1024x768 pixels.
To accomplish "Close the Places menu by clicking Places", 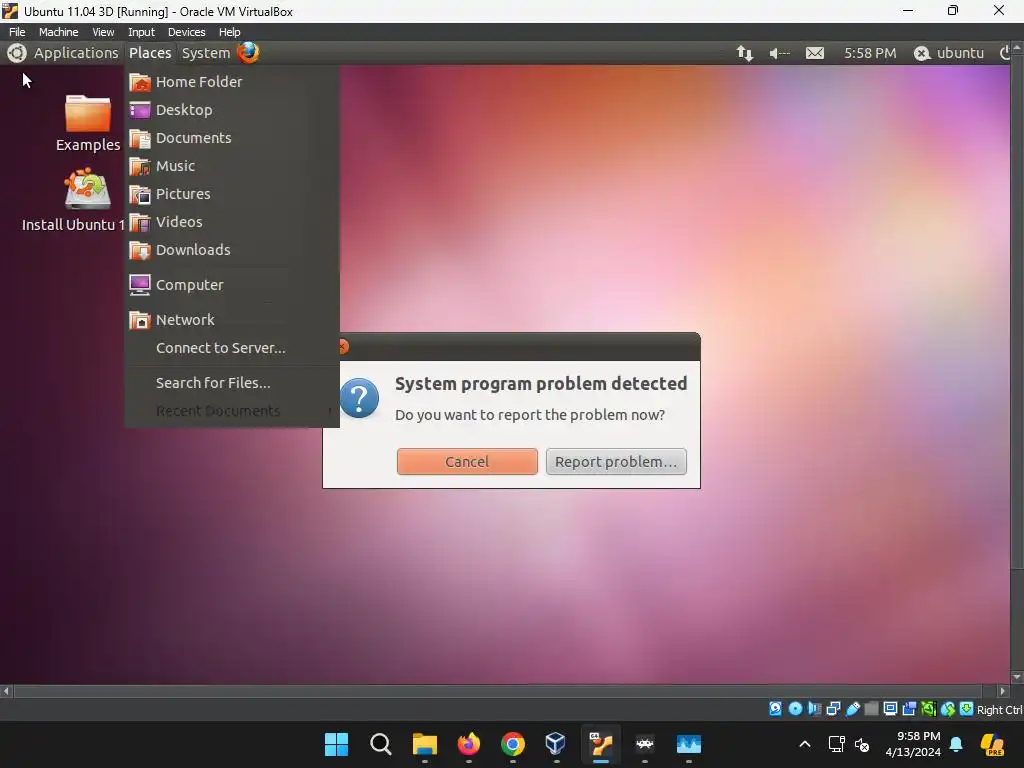I will [x=150, y=53].
